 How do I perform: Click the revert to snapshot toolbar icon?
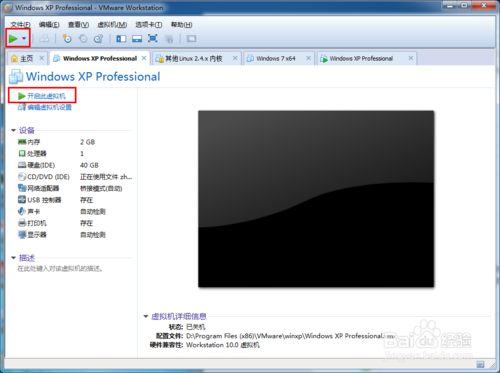point(83,39)
